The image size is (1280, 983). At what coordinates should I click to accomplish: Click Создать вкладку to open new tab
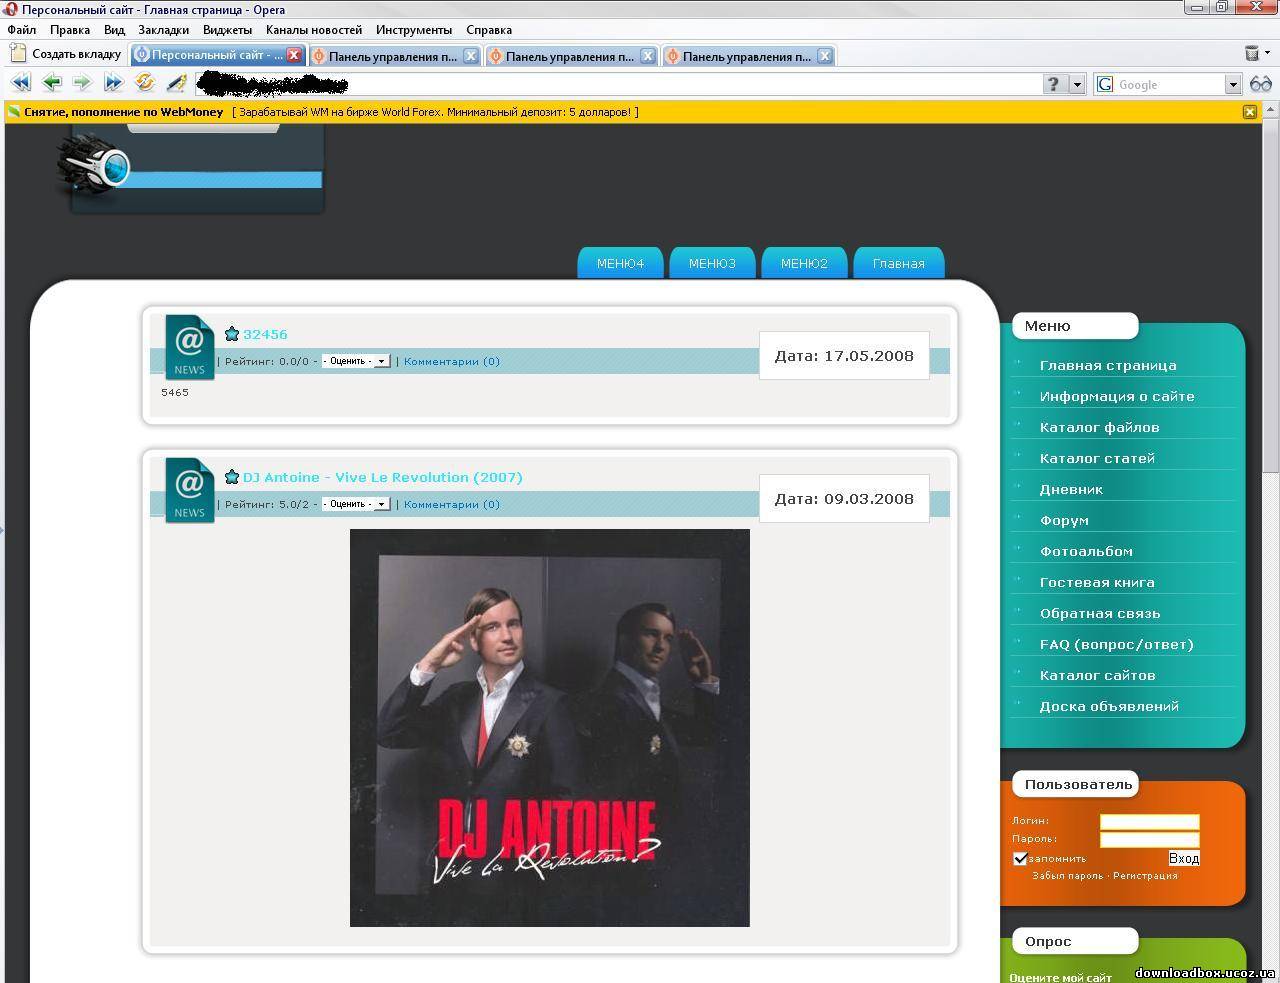(x=66, y=54)
